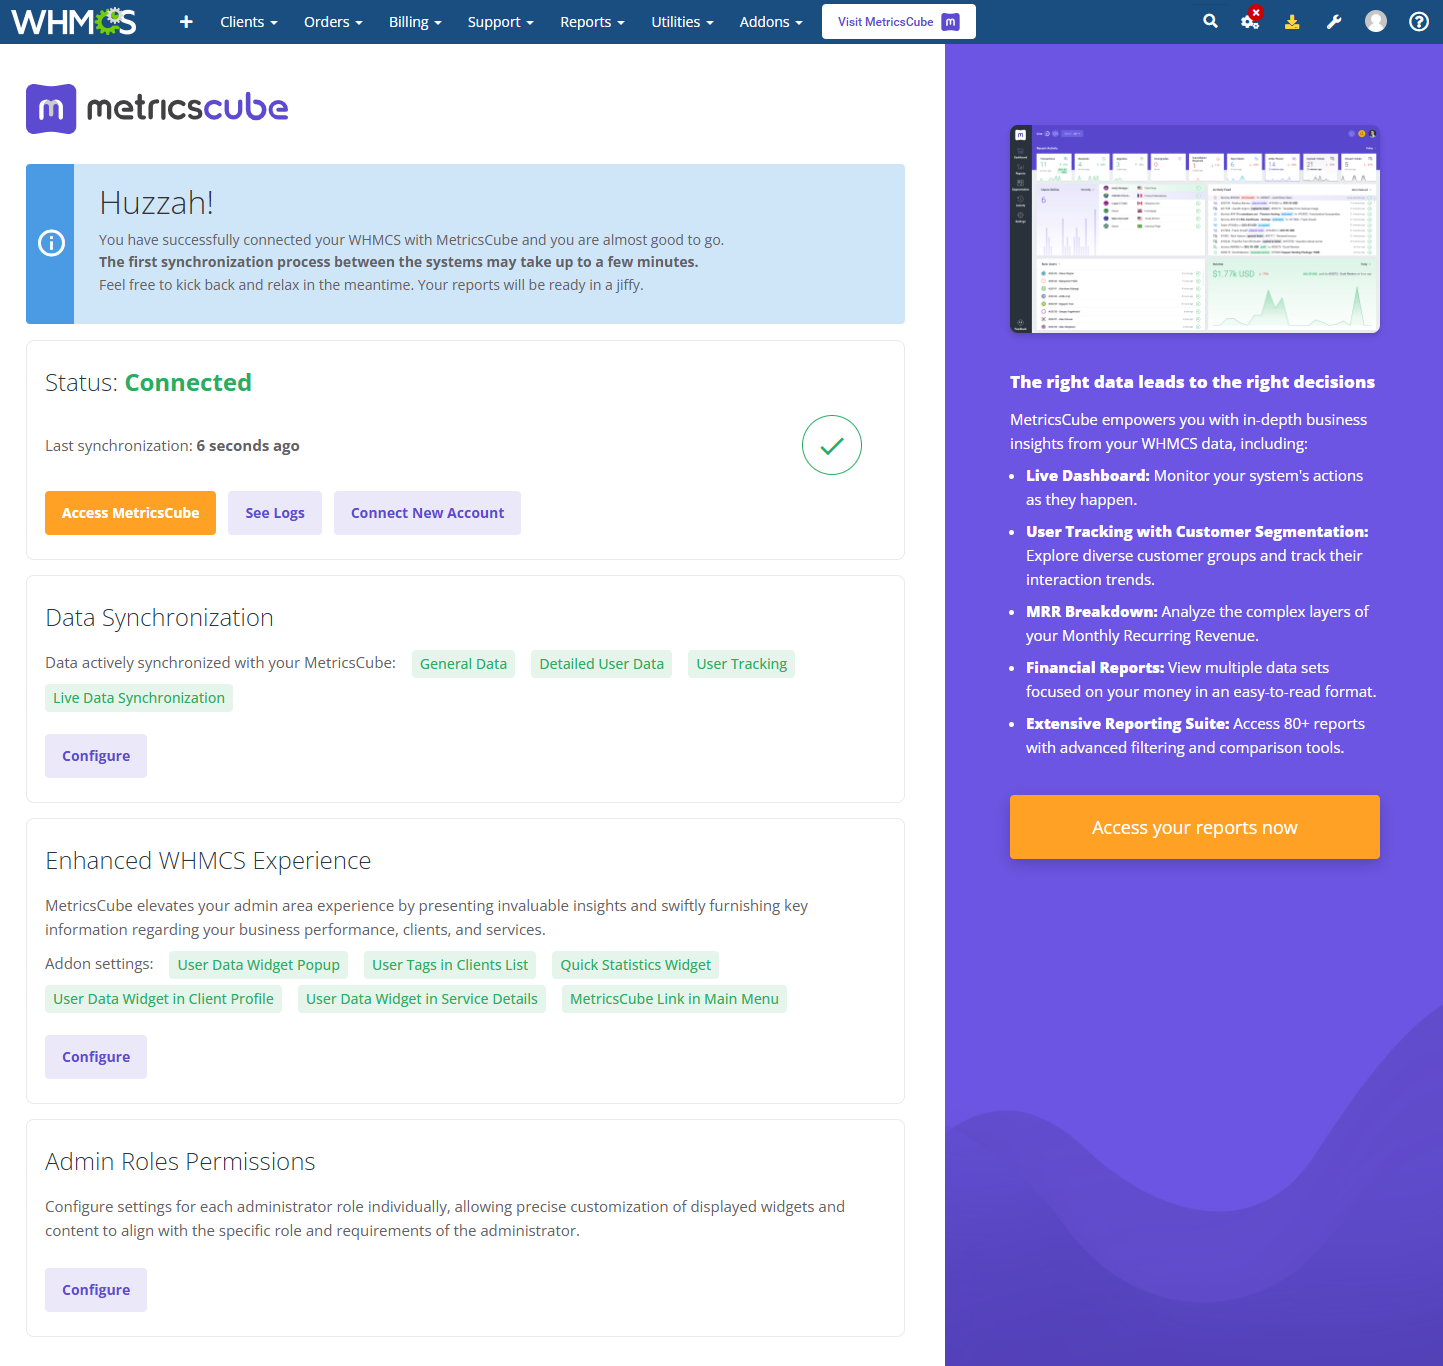Open the wrench configuration icon
This screenshot has width=1443, height=1366.
point(1334,21)
